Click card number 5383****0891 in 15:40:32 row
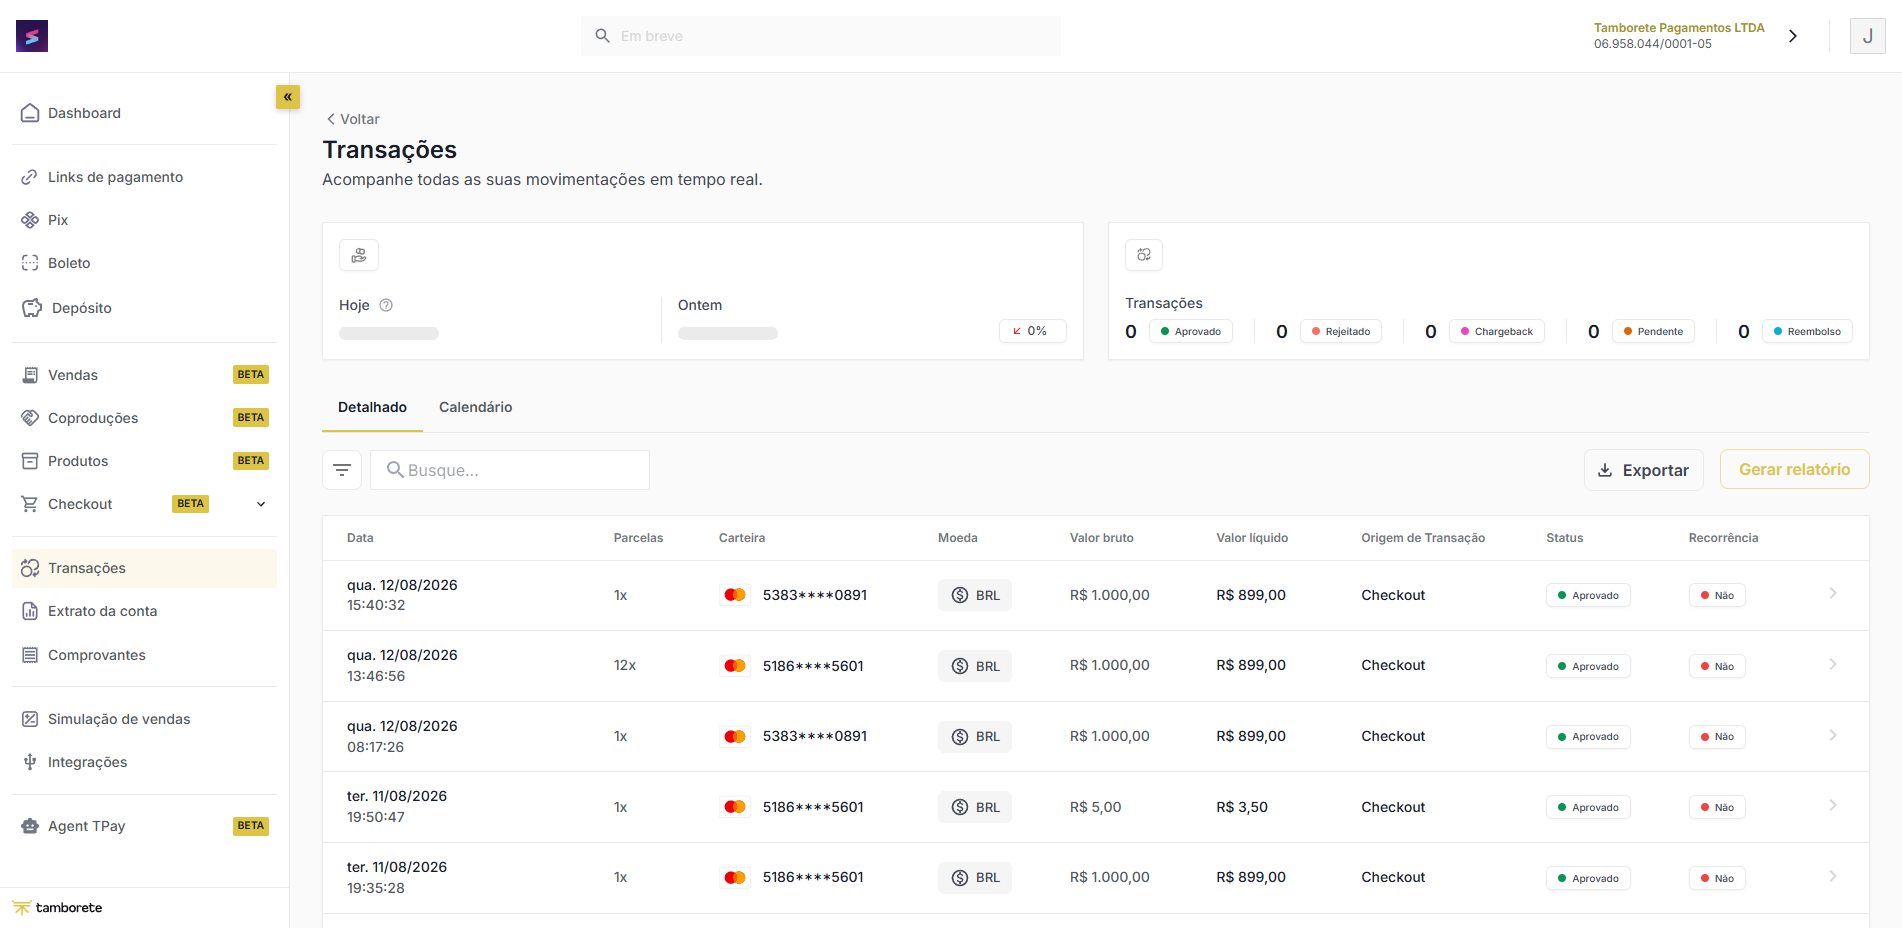 point(815,595)
